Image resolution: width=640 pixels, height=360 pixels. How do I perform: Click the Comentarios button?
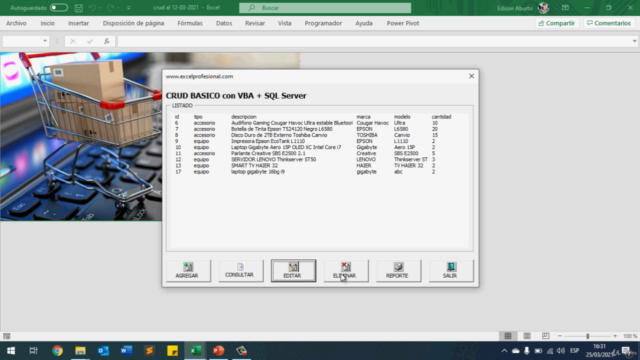(x=609, y=23)
